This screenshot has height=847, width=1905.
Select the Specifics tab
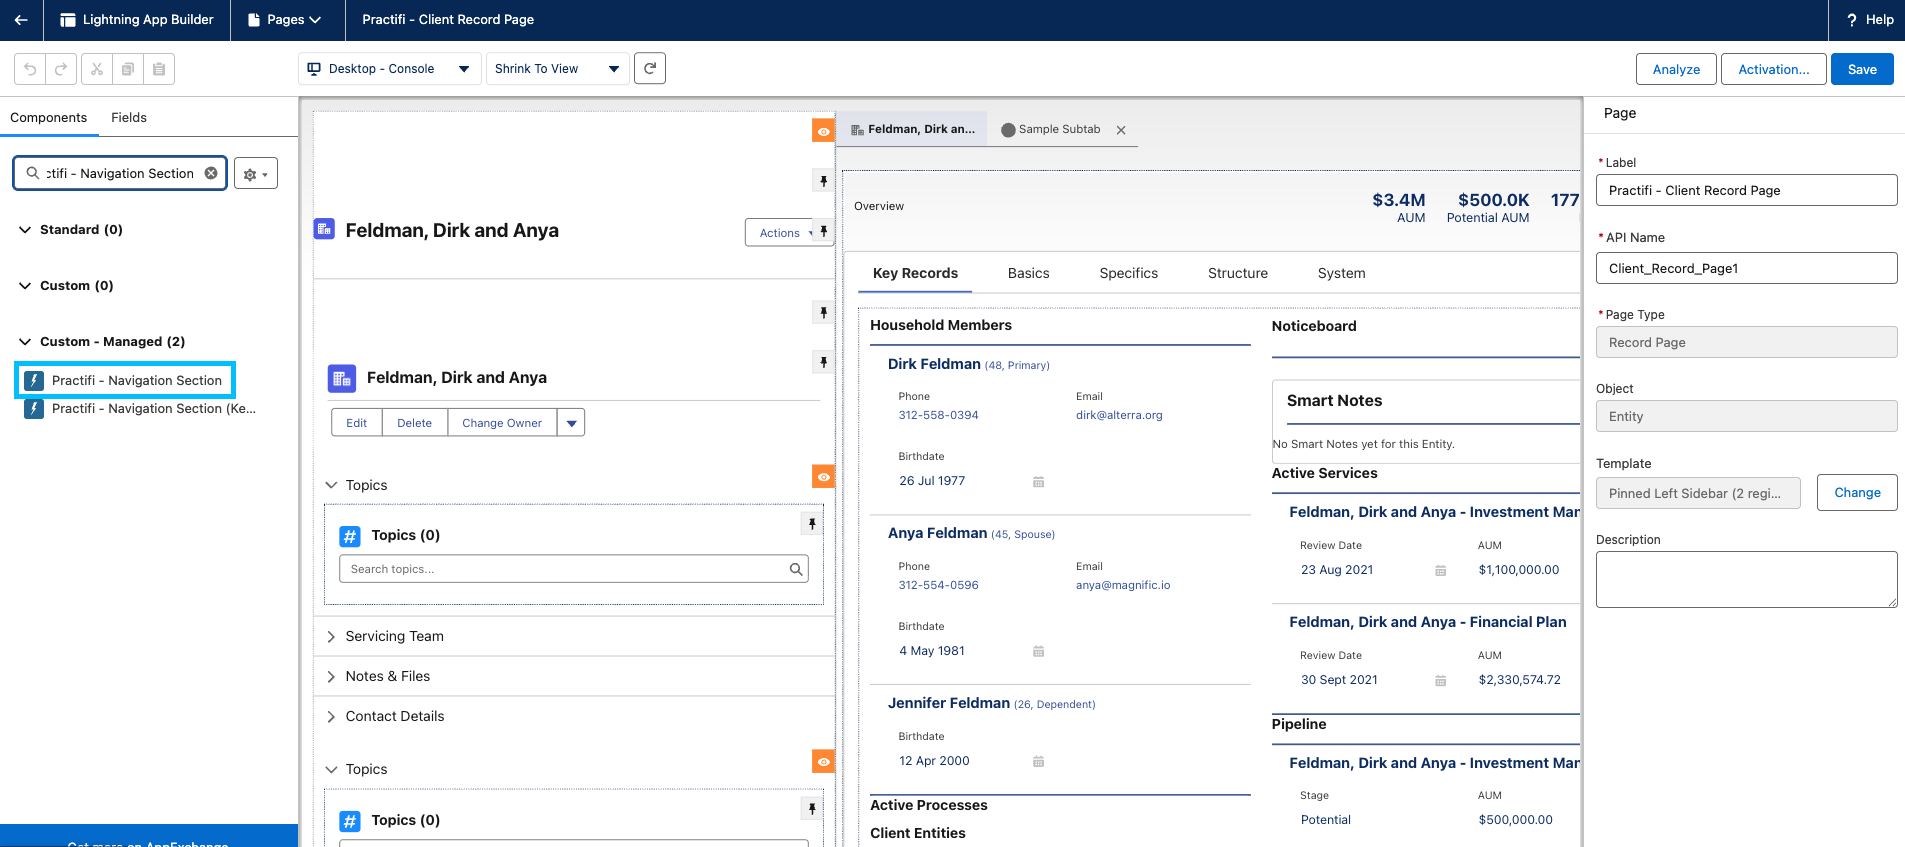point(1128,273)
